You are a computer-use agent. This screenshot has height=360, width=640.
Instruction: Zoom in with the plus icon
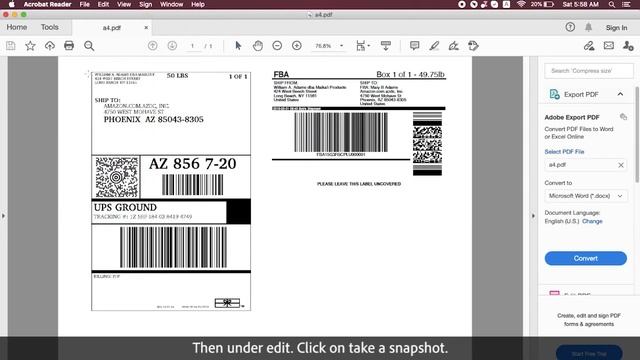[x=297, y=46]
